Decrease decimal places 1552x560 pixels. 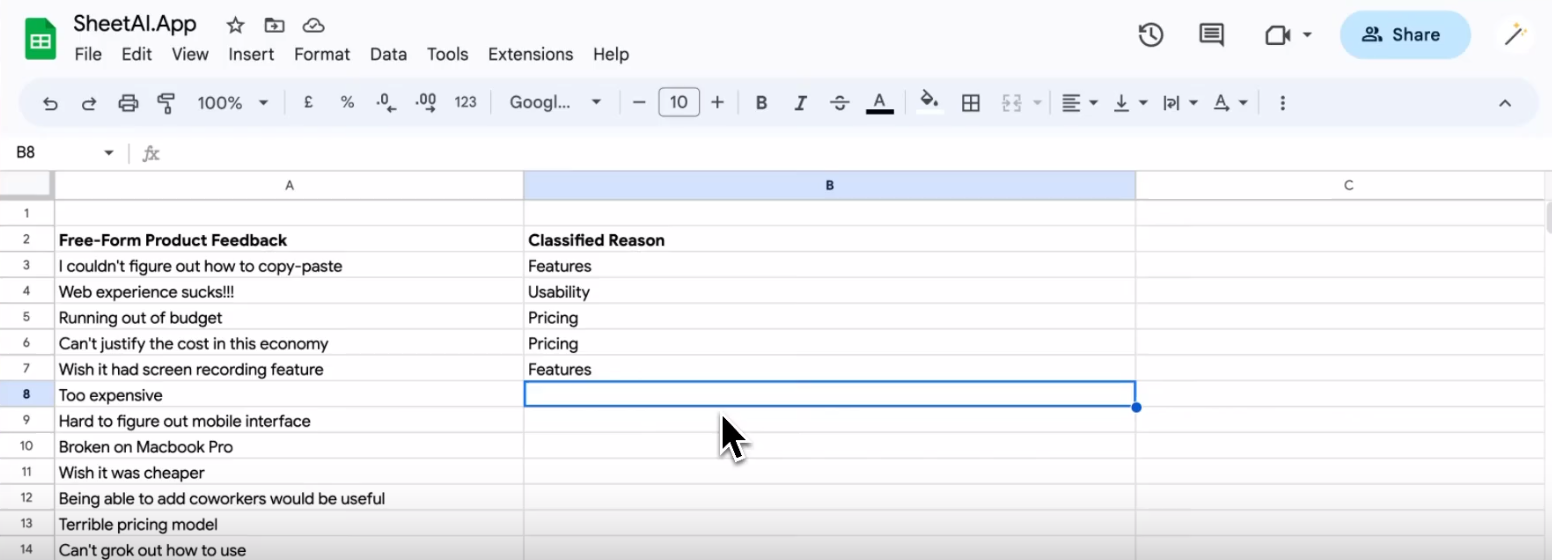[x=386, y=102]
